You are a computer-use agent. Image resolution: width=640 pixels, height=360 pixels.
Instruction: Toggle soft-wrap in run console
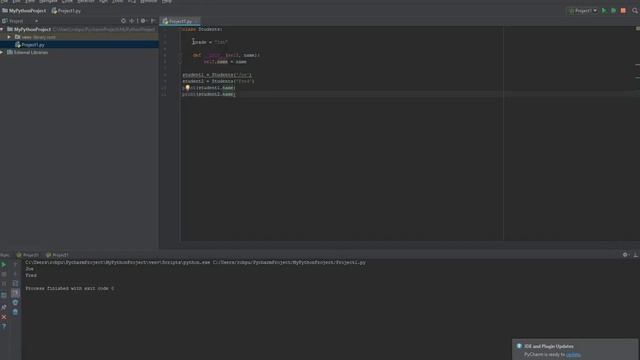[x=15, y=284]
